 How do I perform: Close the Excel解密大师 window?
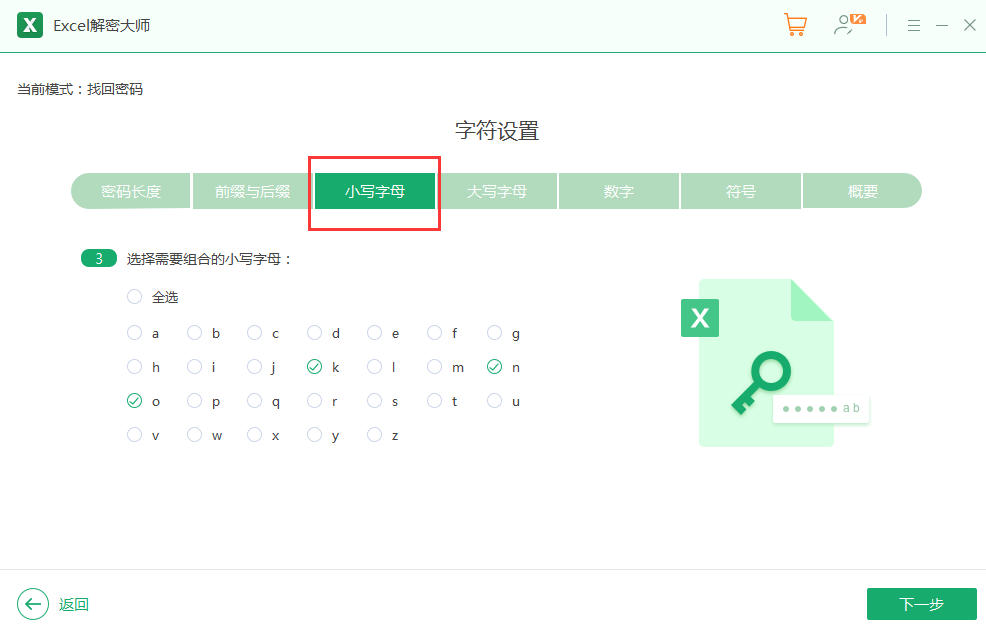pos(970,25)
